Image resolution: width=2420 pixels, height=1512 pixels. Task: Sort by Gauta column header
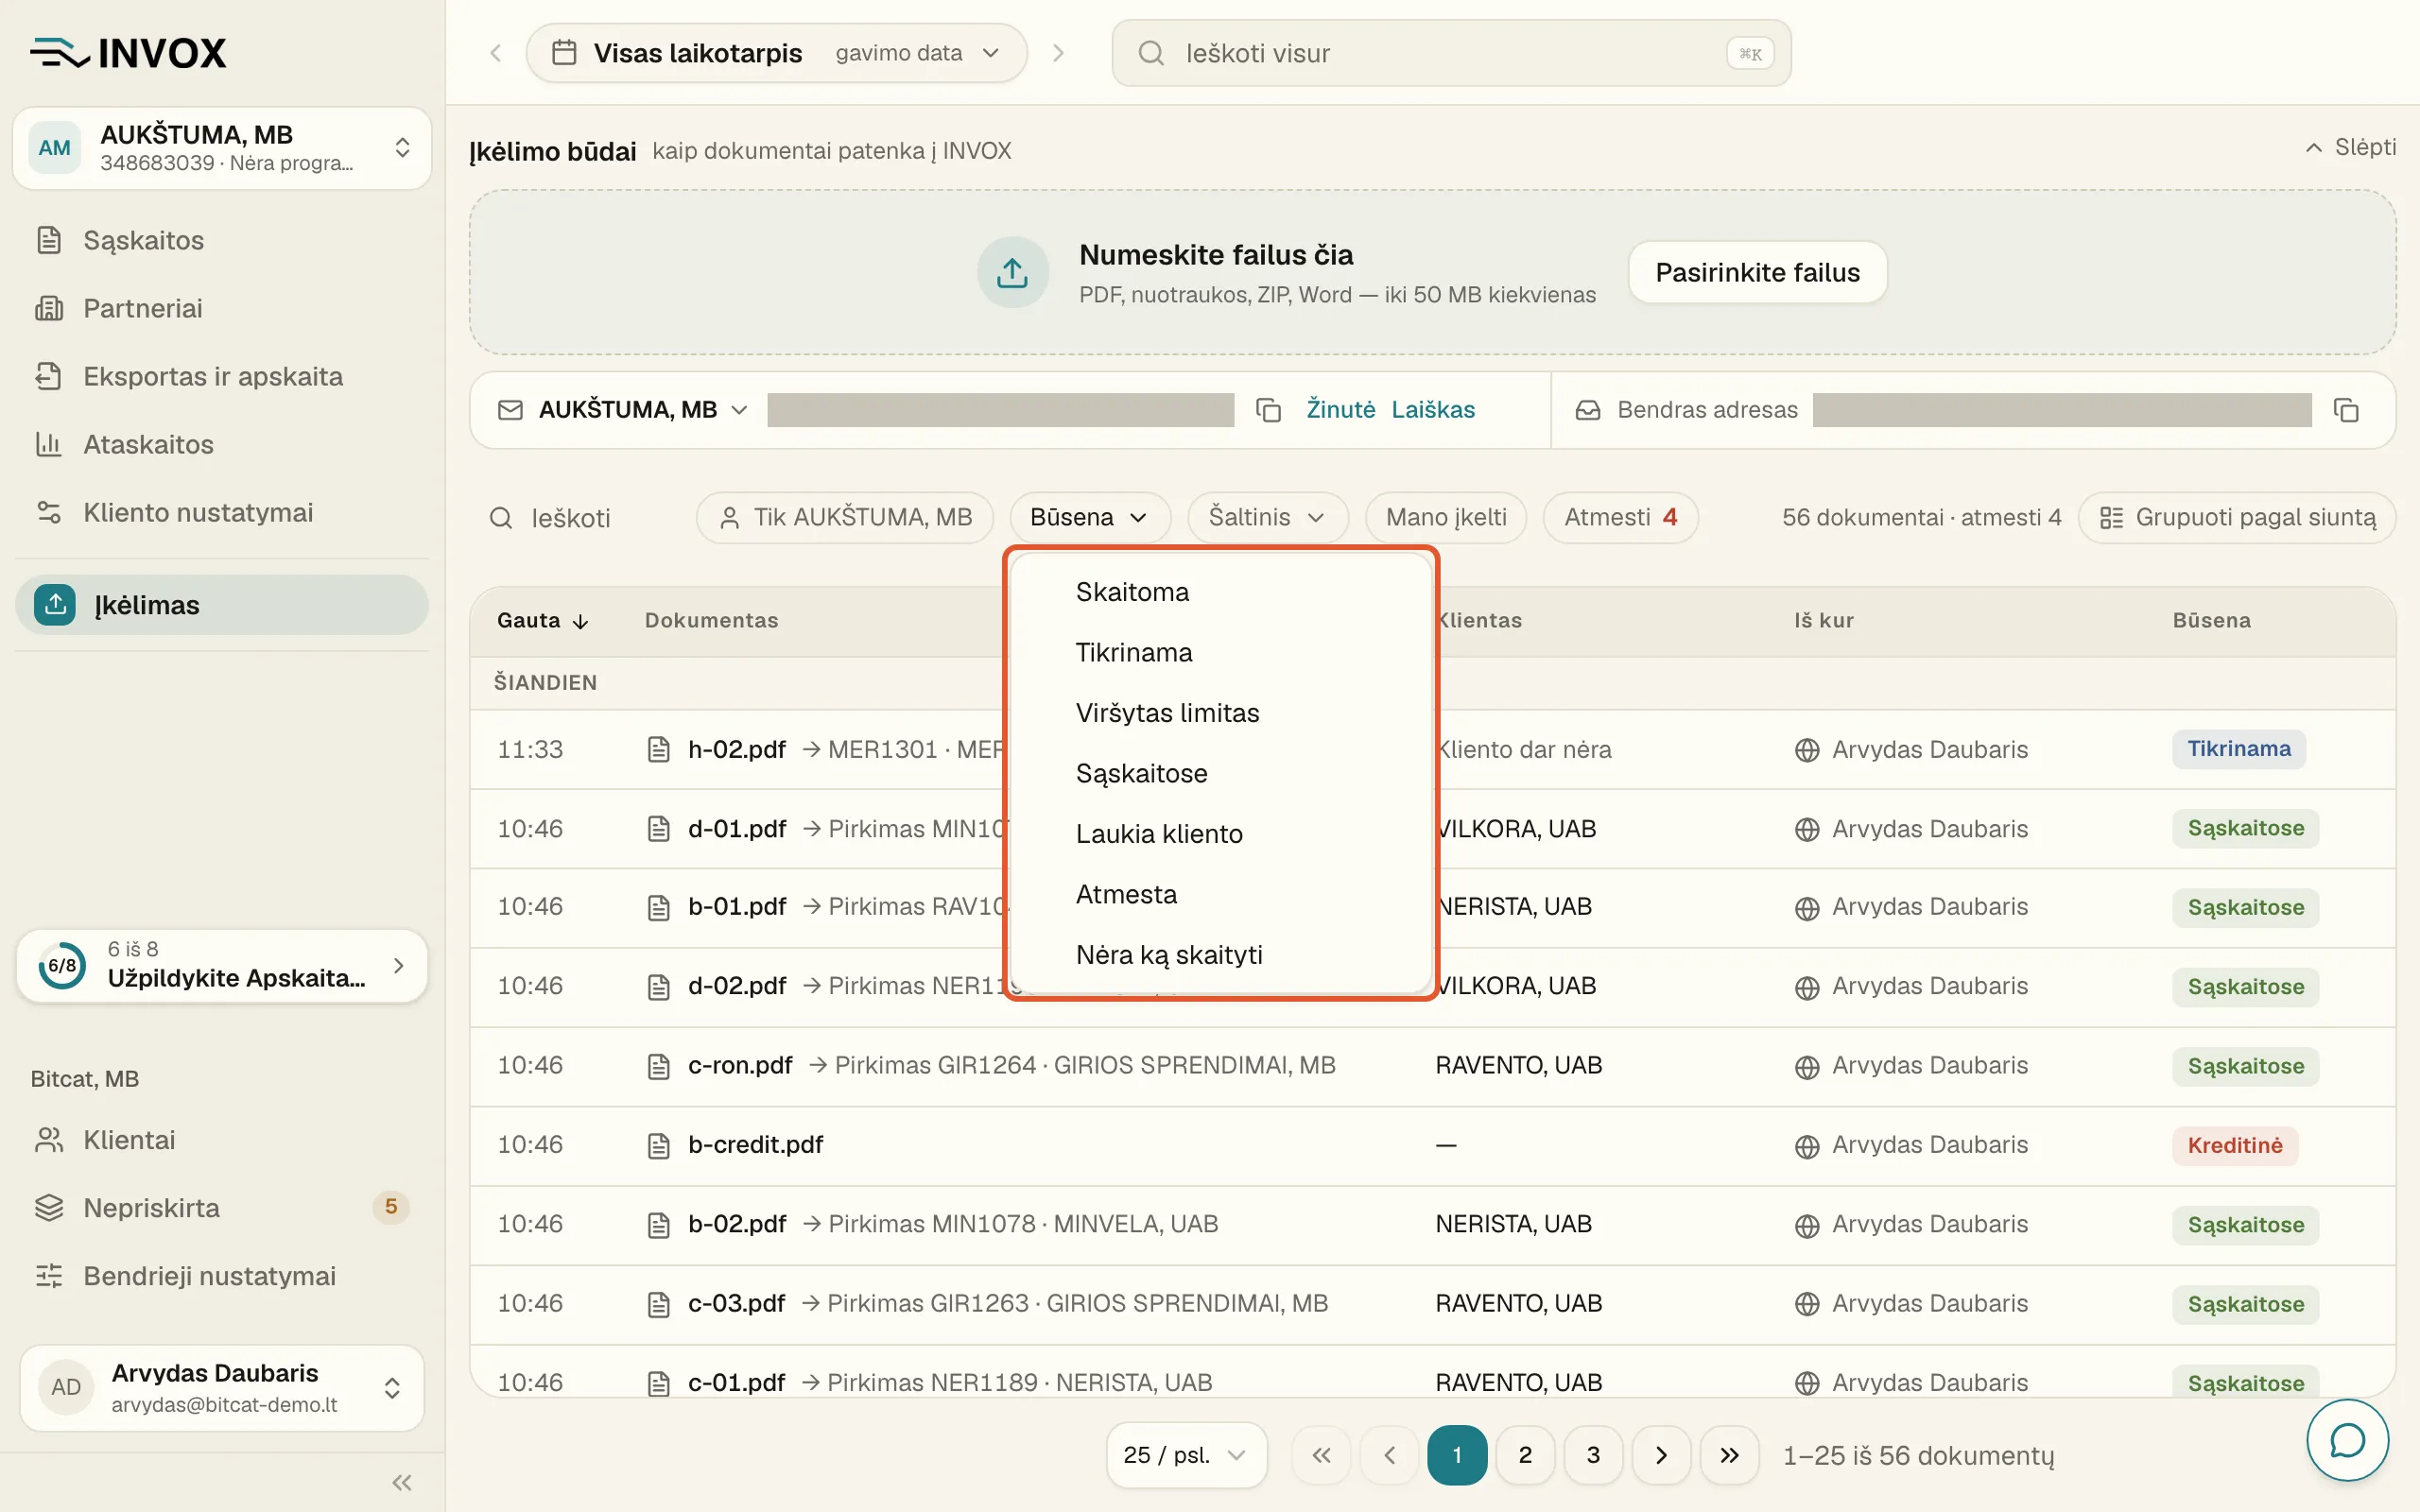point(542,620)
